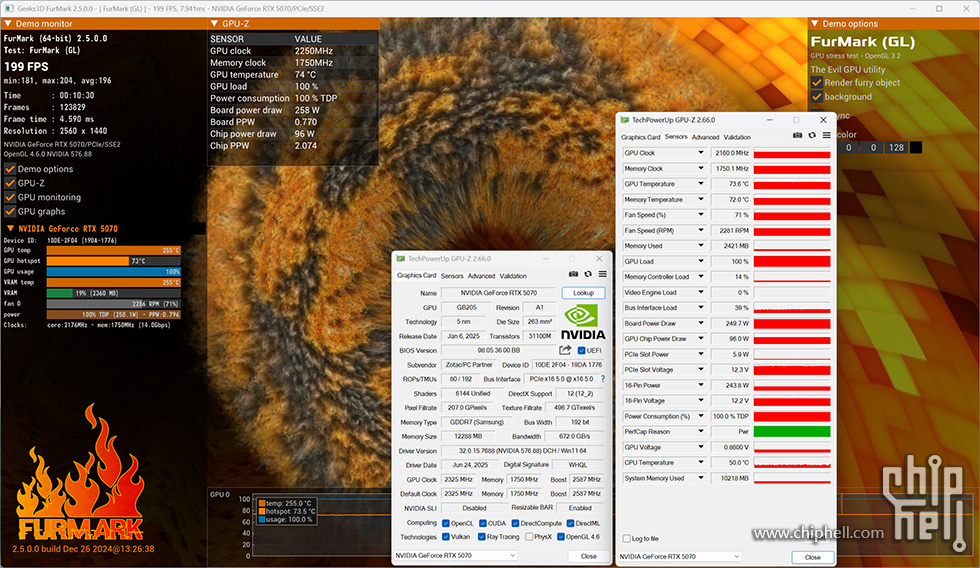The image size is (980, 568).
Task: Click the BIOS export share icon
Action: click(x=565, y=350)
